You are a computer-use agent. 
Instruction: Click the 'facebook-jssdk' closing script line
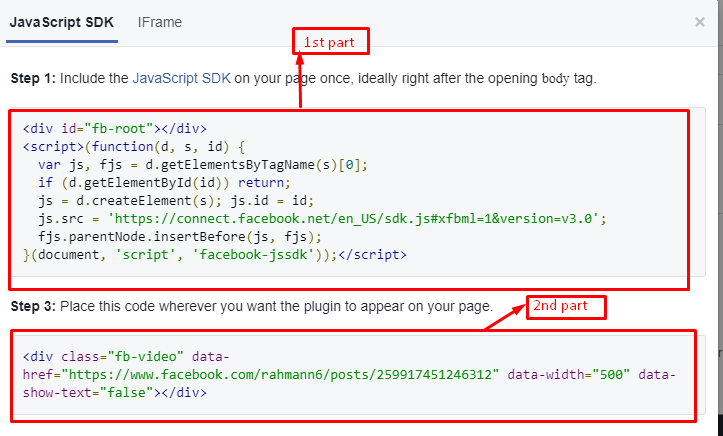click(x=215, y=254)
